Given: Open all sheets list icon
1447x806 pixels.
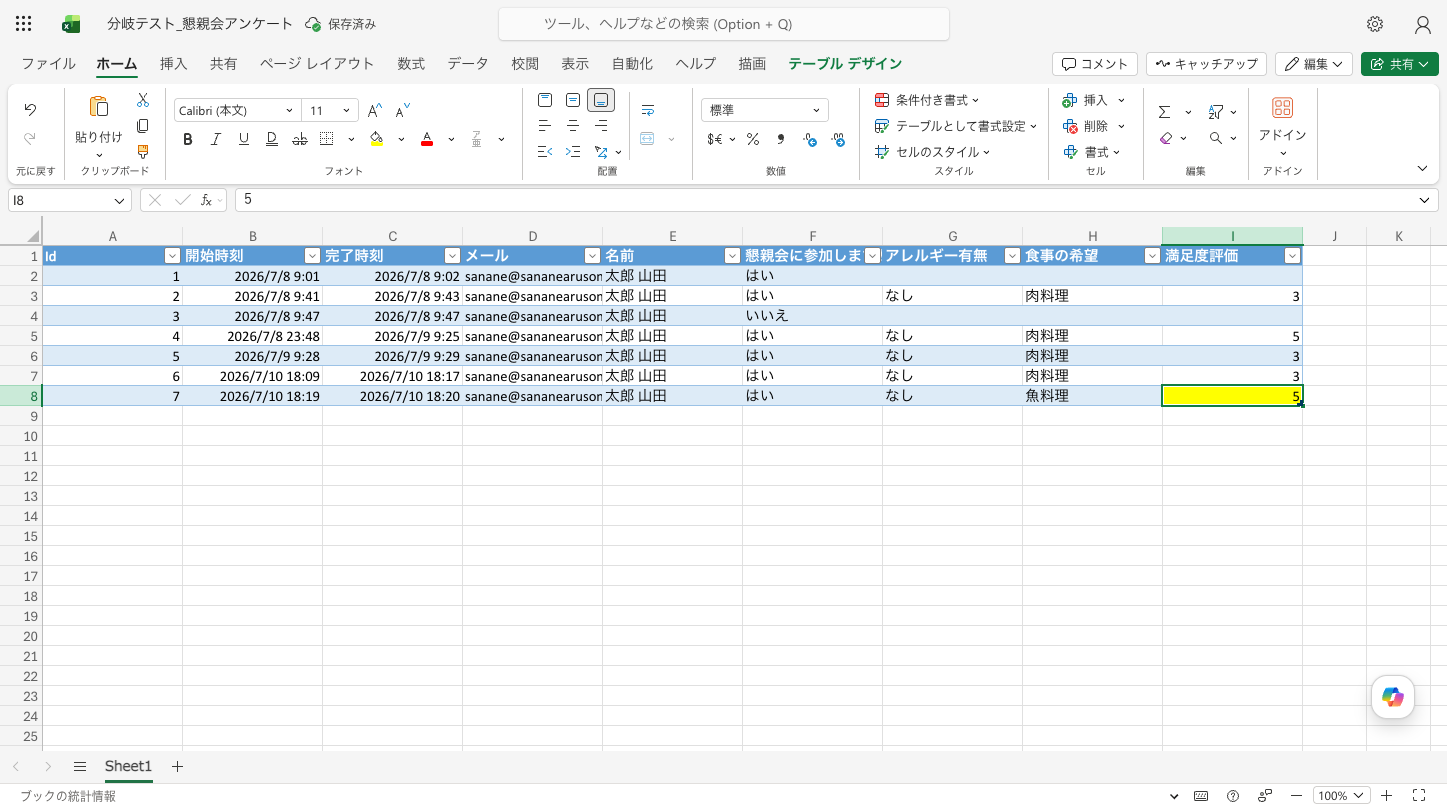Looking at the screenshot, I should coord(80,767).
